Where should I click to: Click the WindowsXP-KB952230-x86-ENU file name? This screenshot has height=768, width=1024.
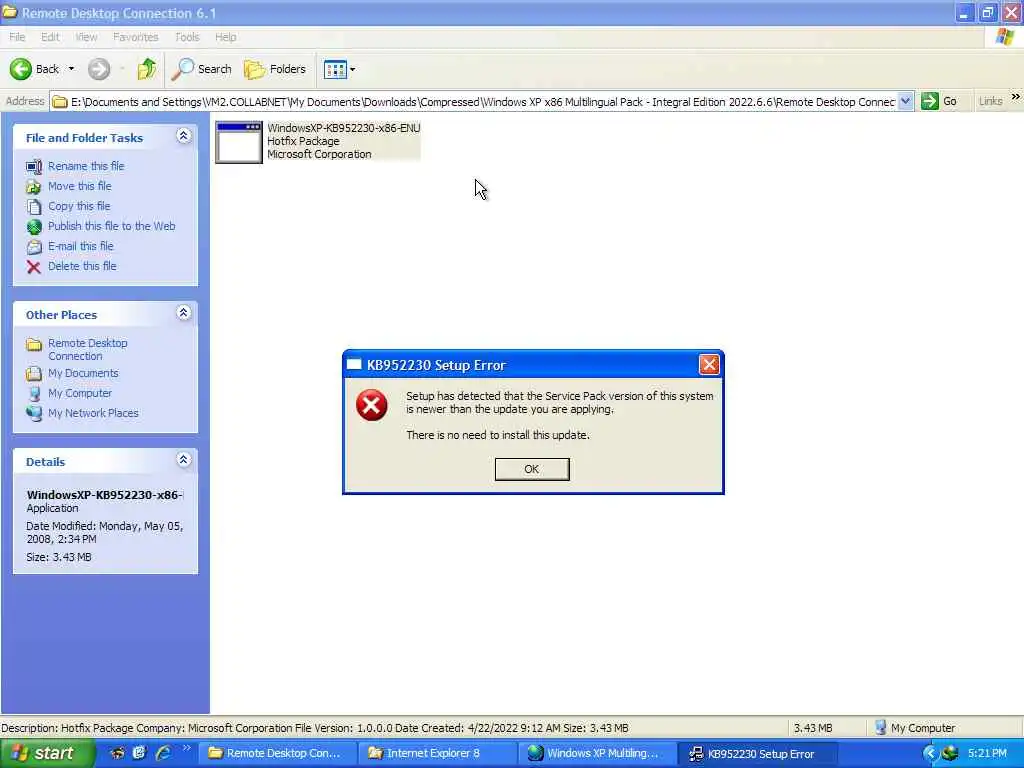(x=344, y=128)
